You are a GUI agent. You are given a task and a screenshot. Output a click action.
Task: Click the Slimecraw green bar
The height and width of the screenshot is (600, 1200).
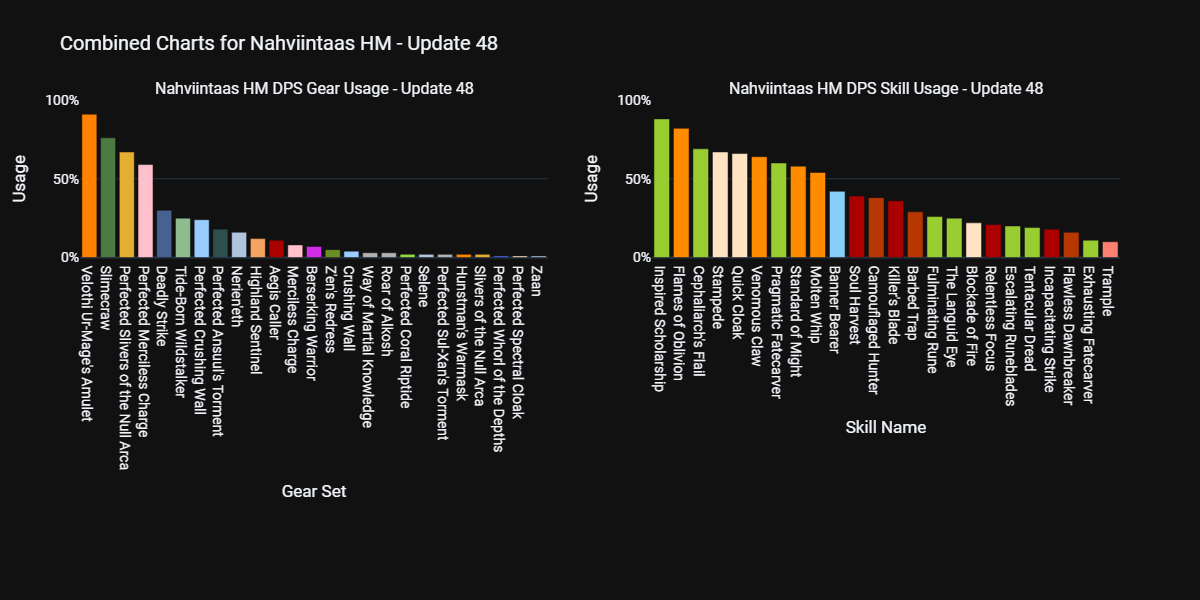click(108, 198)
